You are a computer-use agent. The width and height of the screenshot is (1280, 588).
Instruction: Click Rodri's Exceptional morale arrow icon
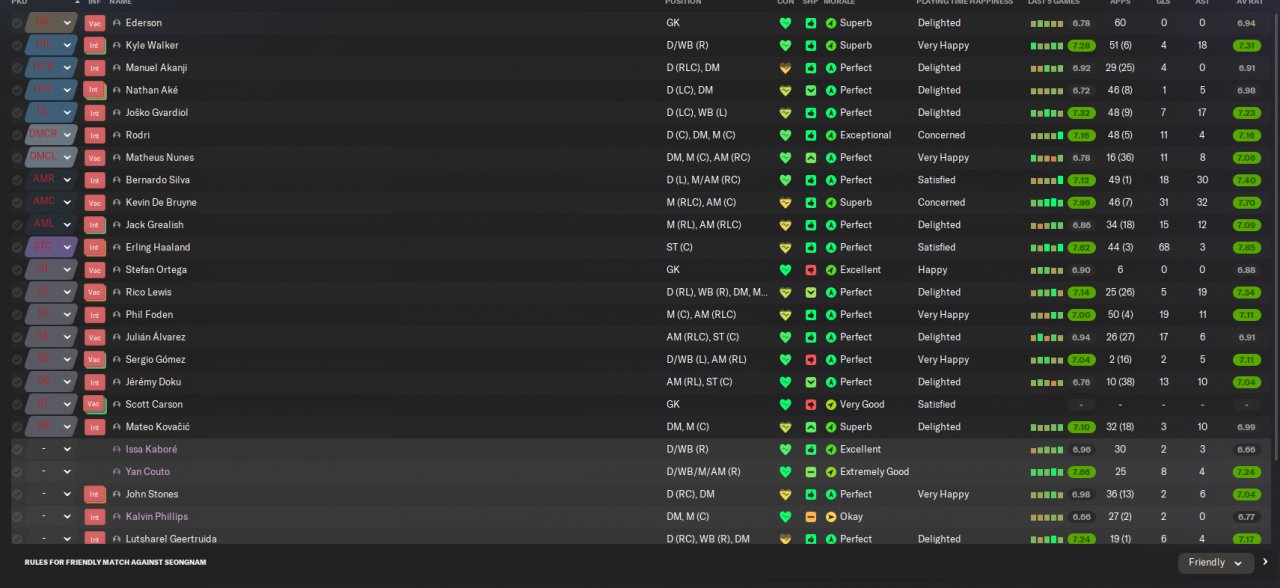[x=831, y=135]
